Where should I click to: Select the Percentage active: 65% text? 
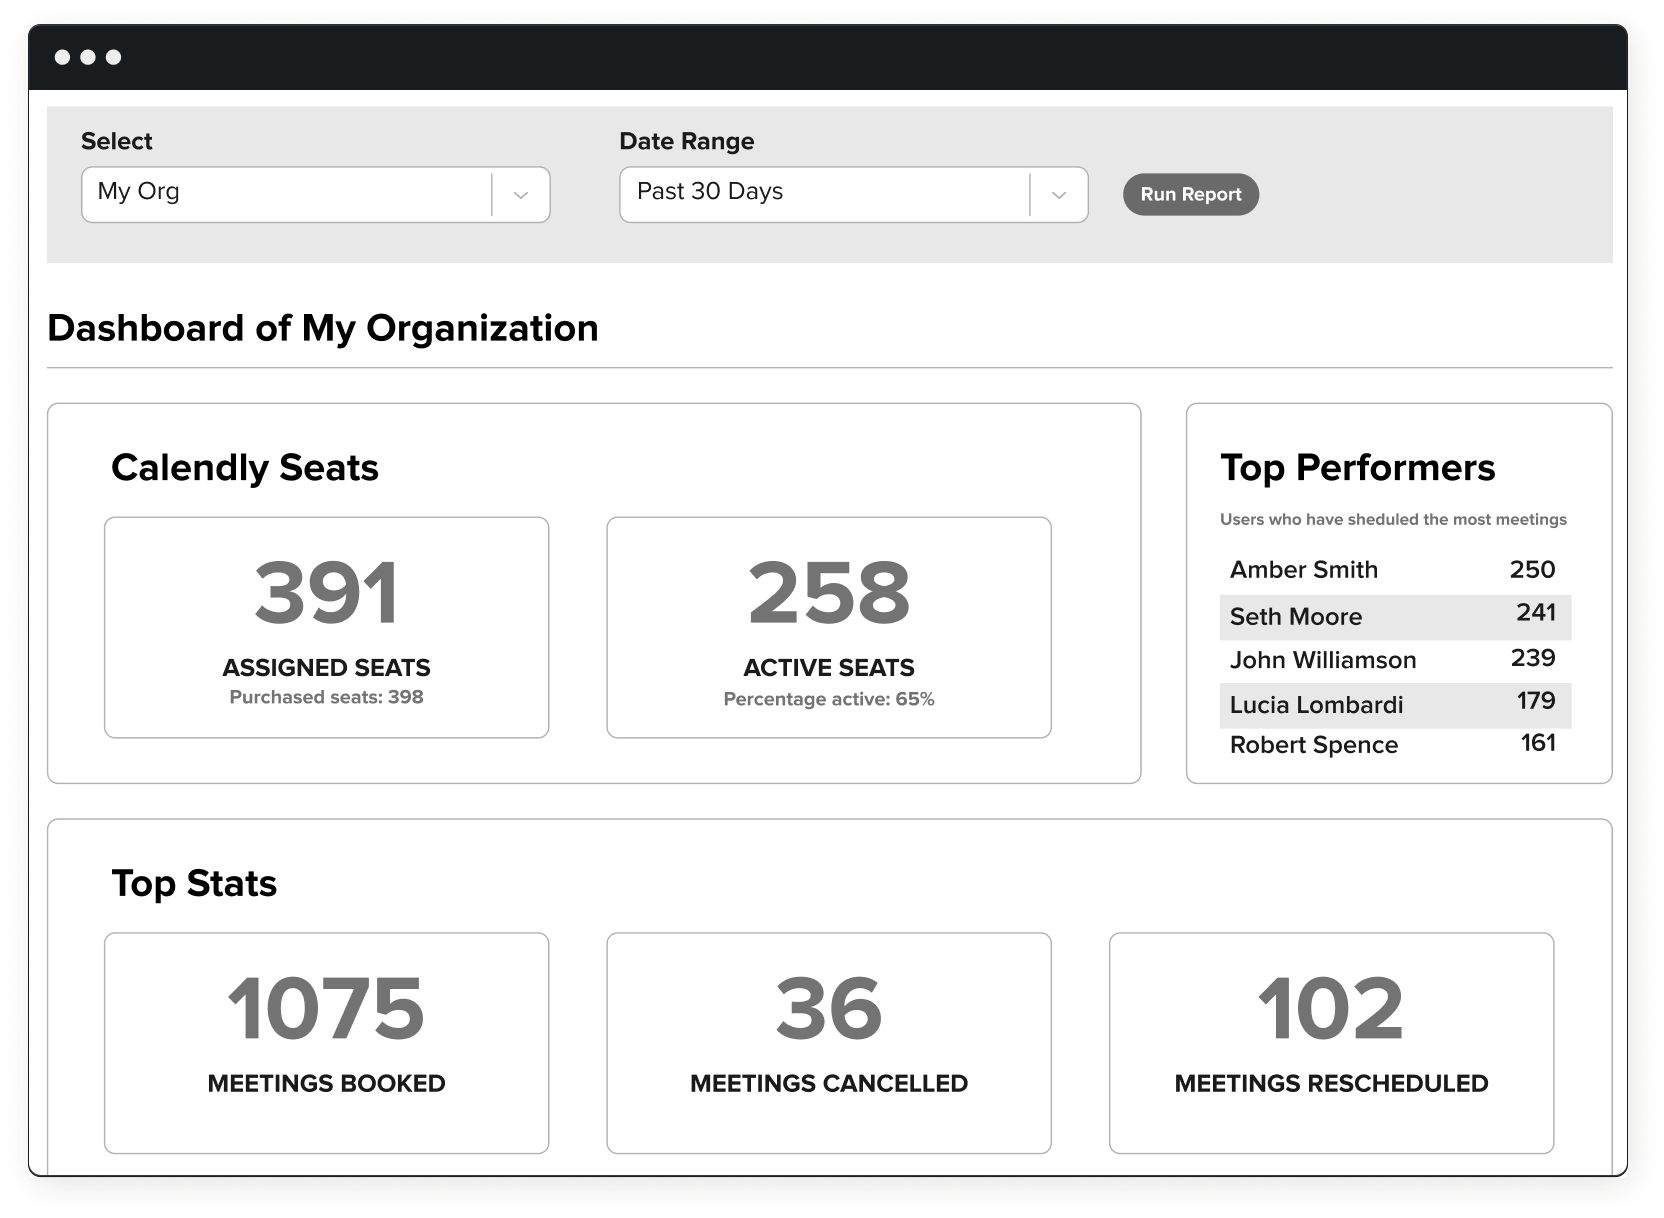point(828,699)
